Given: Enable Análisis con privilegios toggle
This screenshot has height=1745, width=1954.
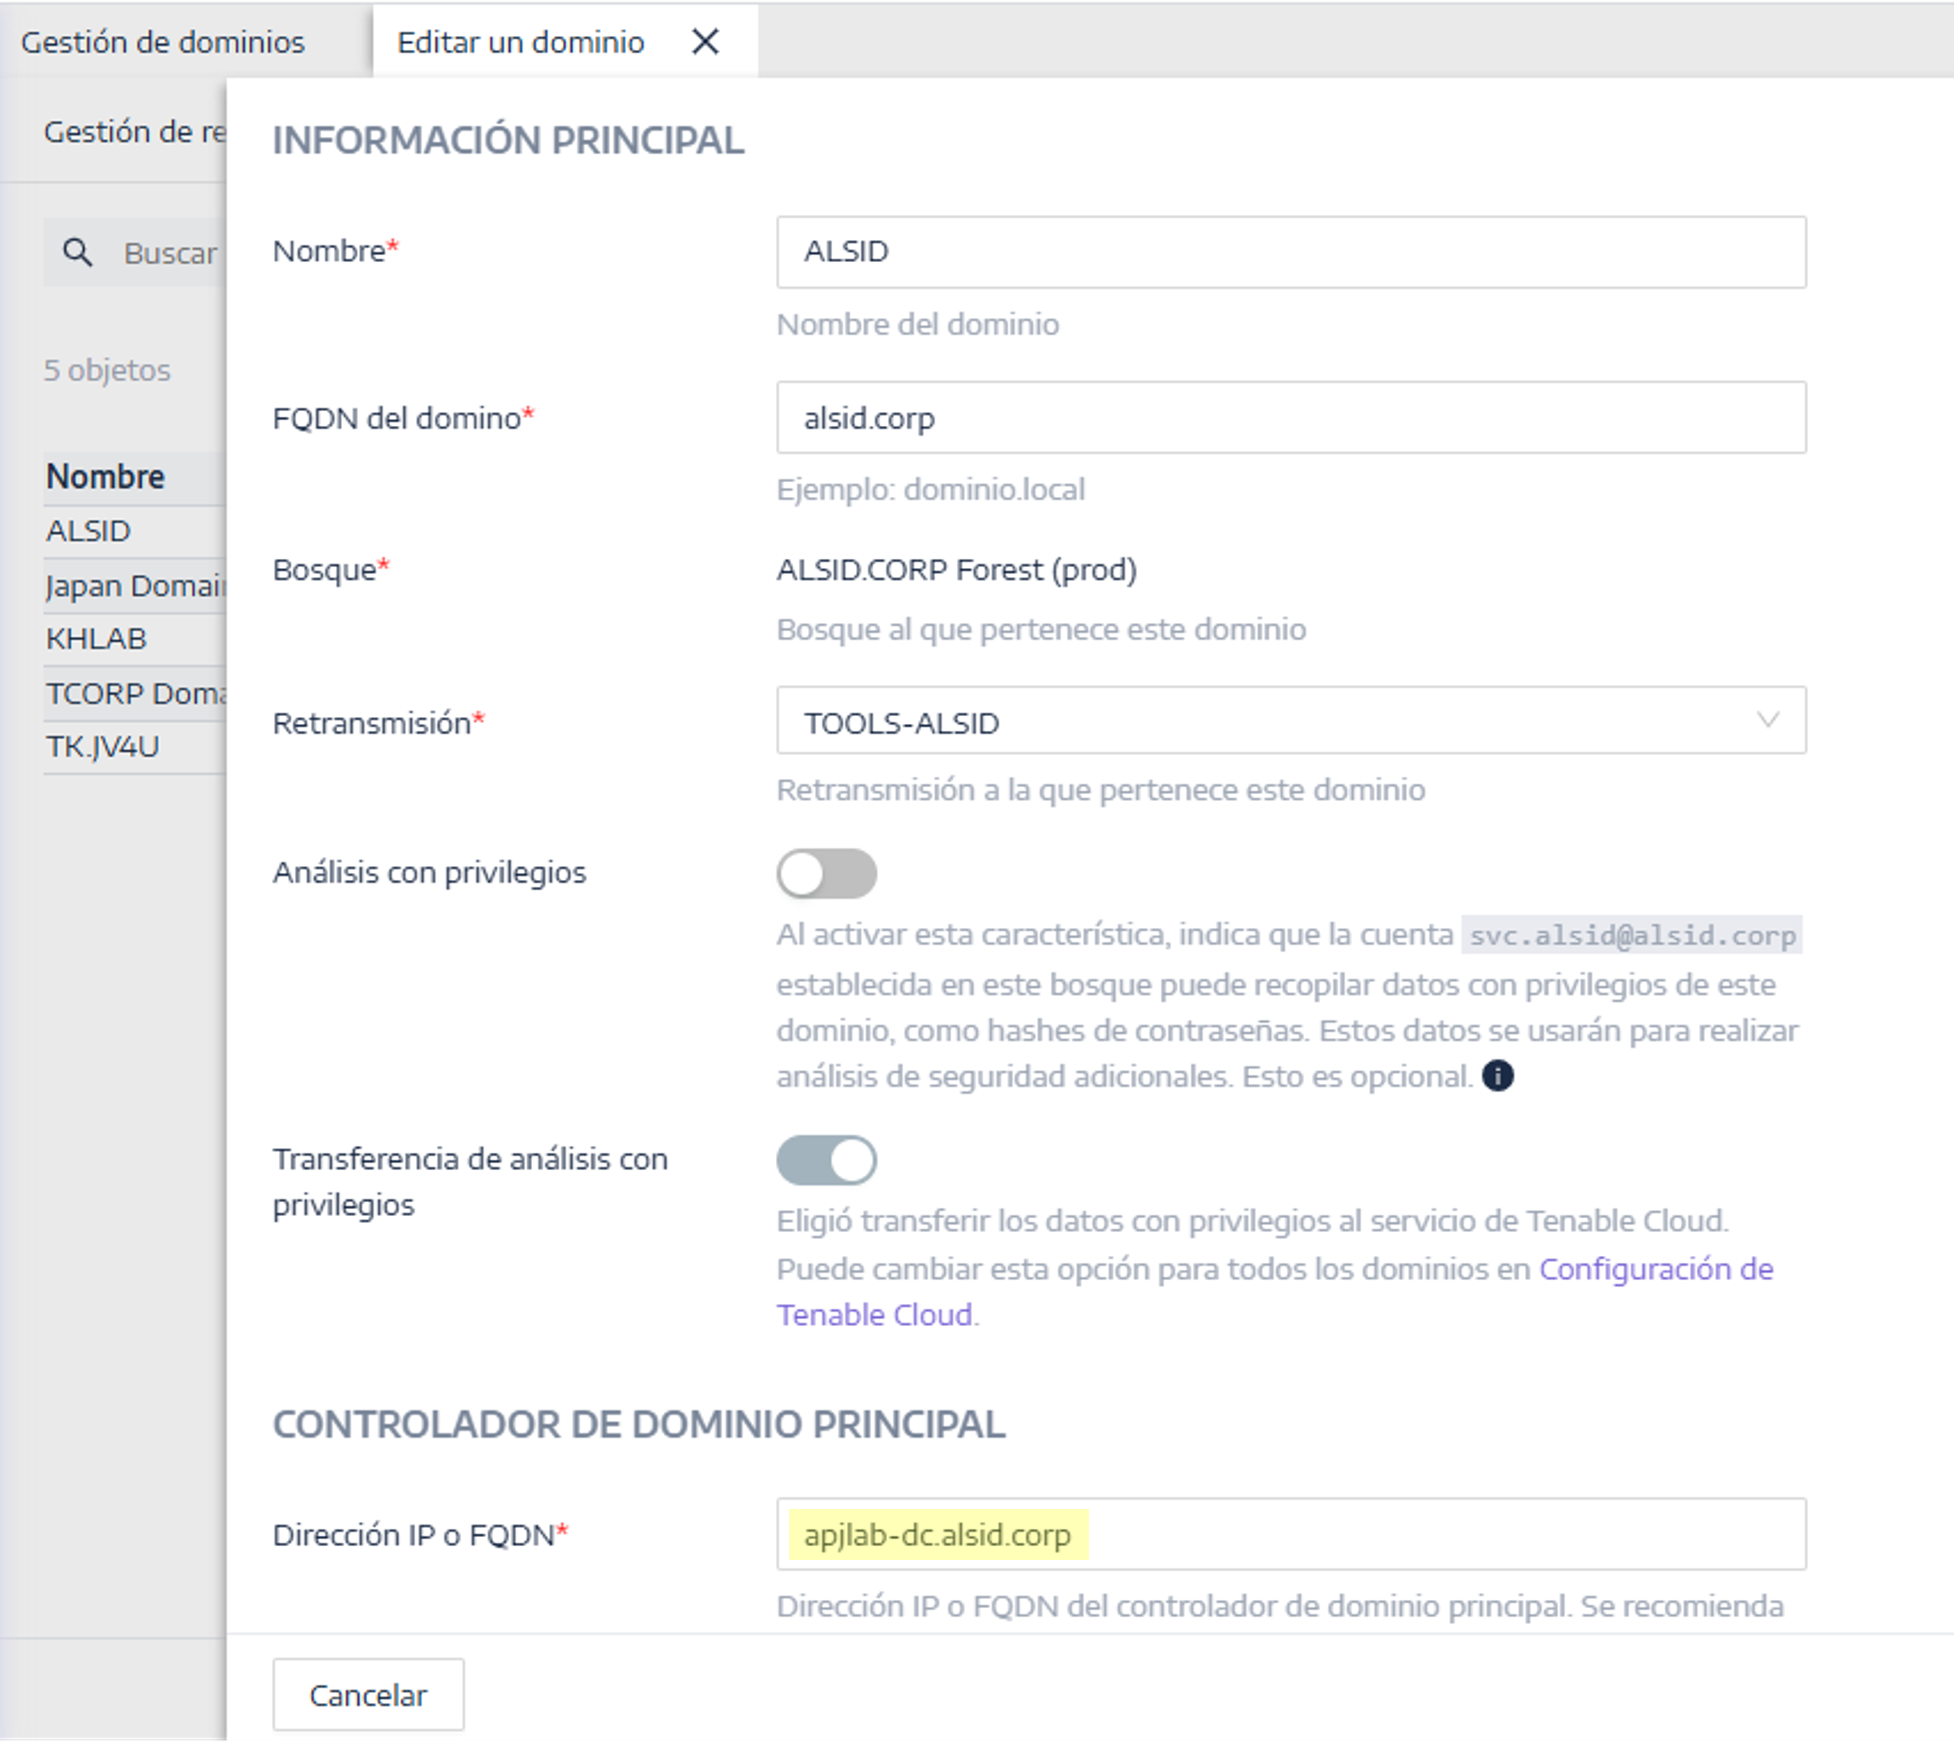Looking at the screenshot, I should (827, 873).
